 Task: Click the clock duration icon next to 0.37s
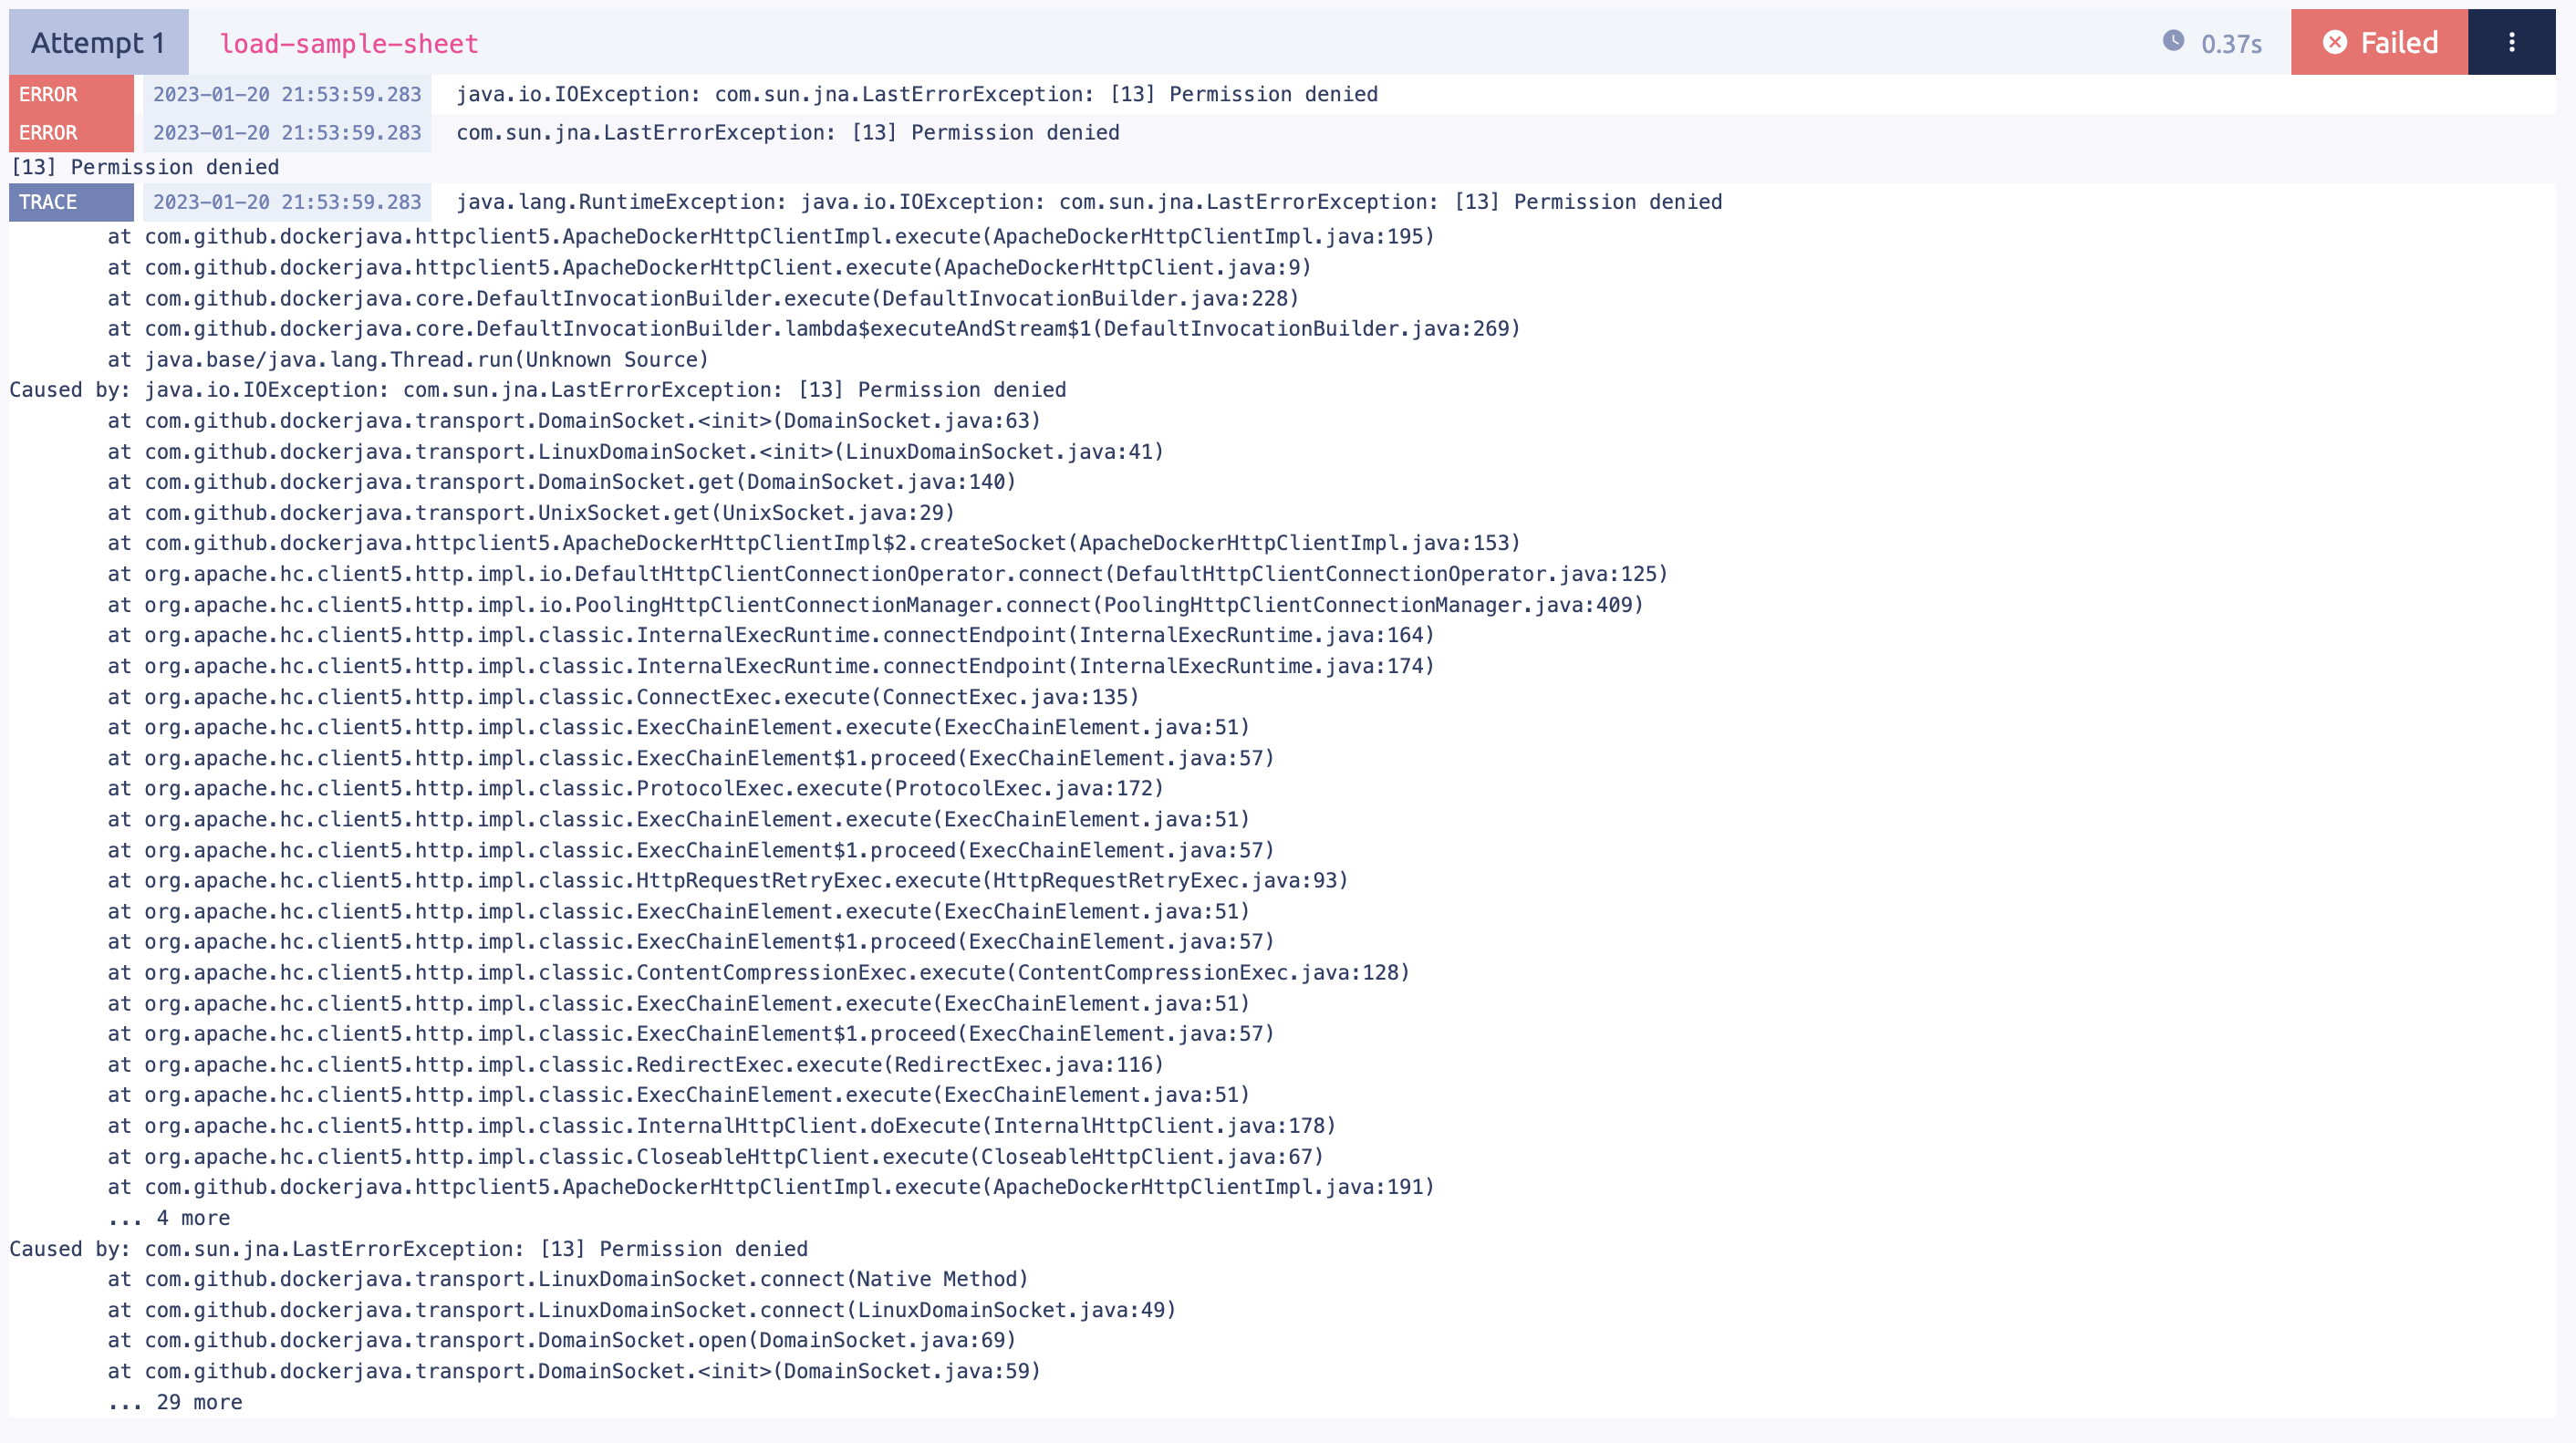2176,42
